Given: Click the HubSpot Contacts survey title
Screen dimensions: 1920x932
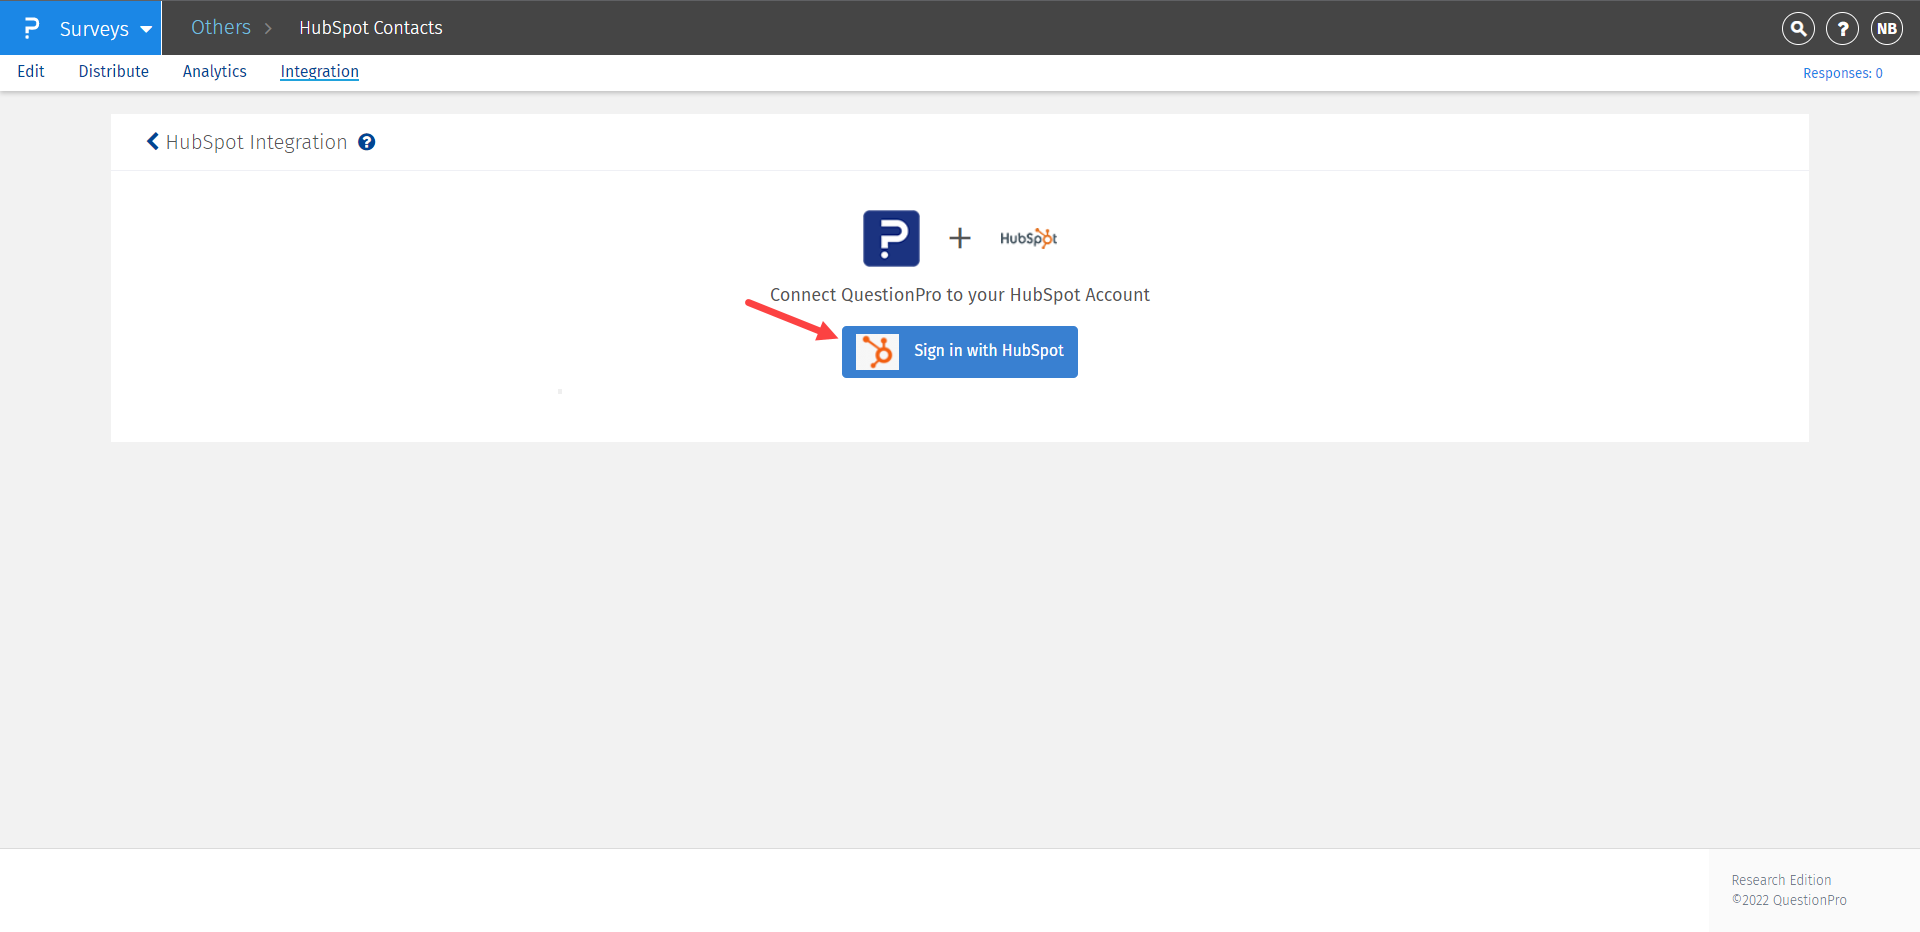Looking at the screenshot, I should (x=371, y=28).
